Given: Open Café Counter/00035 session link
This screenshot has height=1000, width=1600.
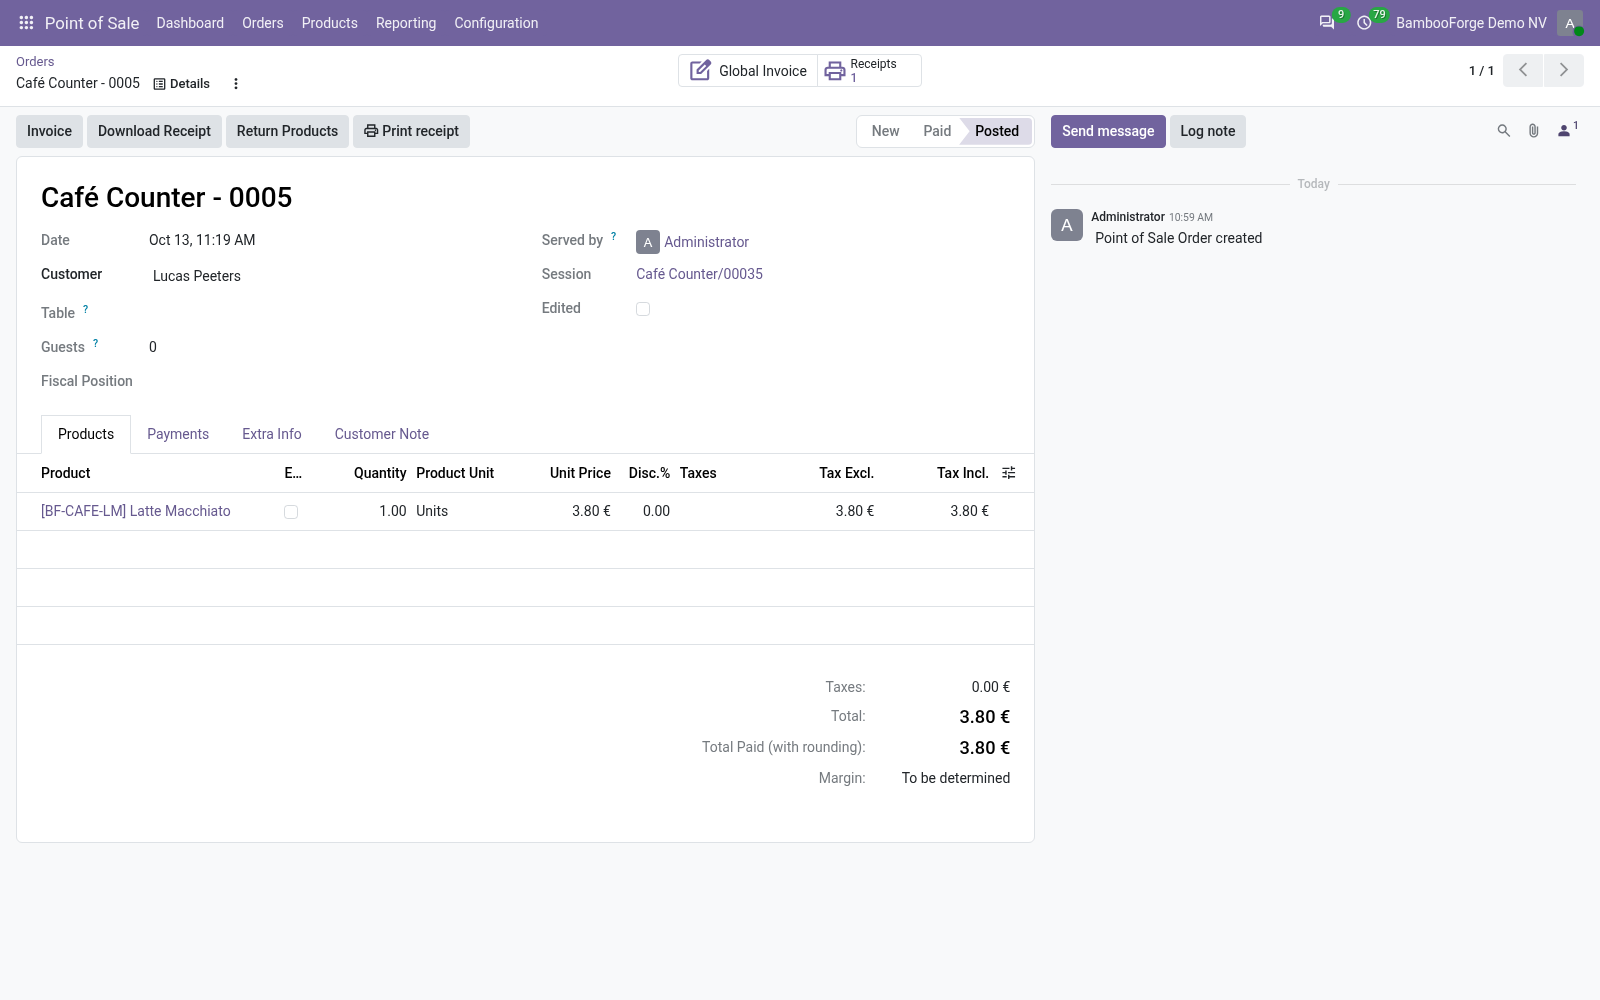Looking at the screenshot, I should (x=699, y=274).
